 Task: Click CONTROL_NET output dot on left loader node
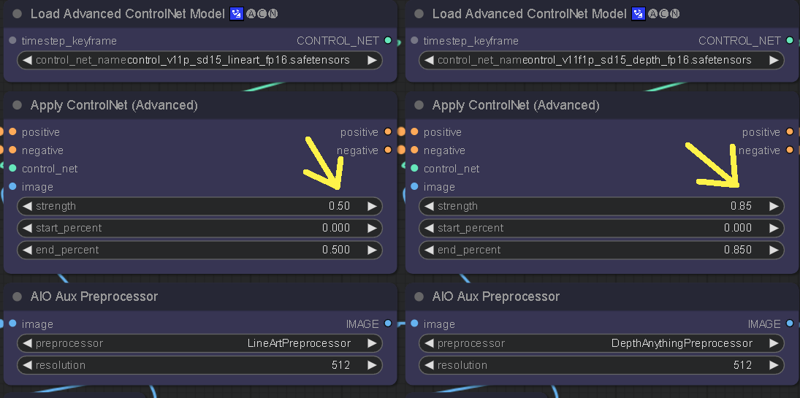(x=388, y=40)
